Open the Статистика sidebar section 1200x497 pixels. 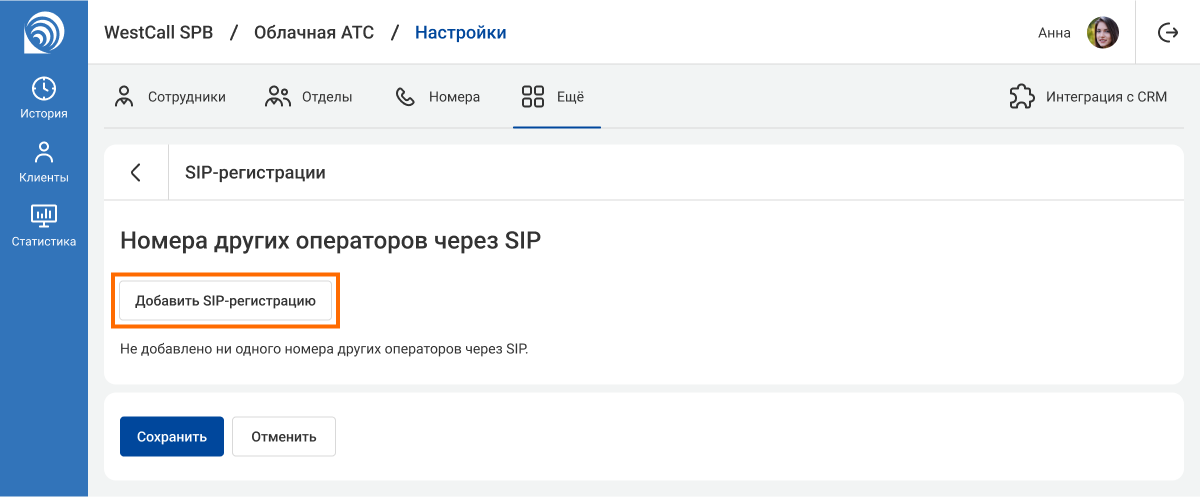point(43,226)
